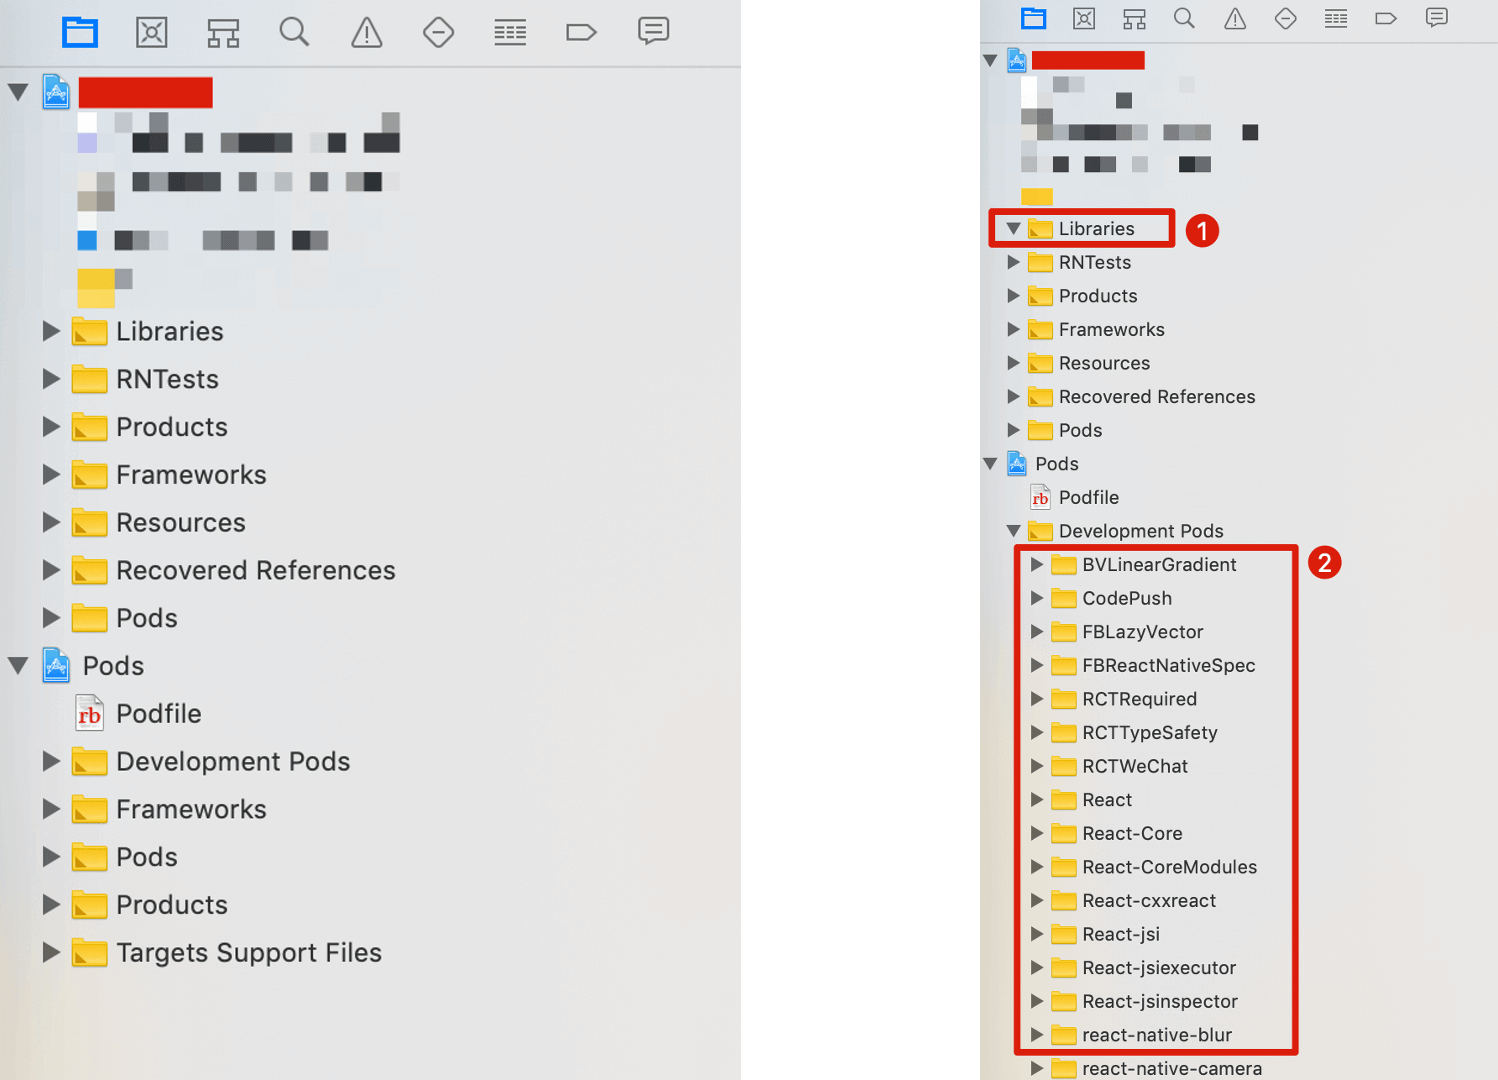The height and width of the screenshot is (1080, 1498).
Task: Expand Targets Support Files disclosure triangle
Action: pyautogui.click(x=50, y=952)
